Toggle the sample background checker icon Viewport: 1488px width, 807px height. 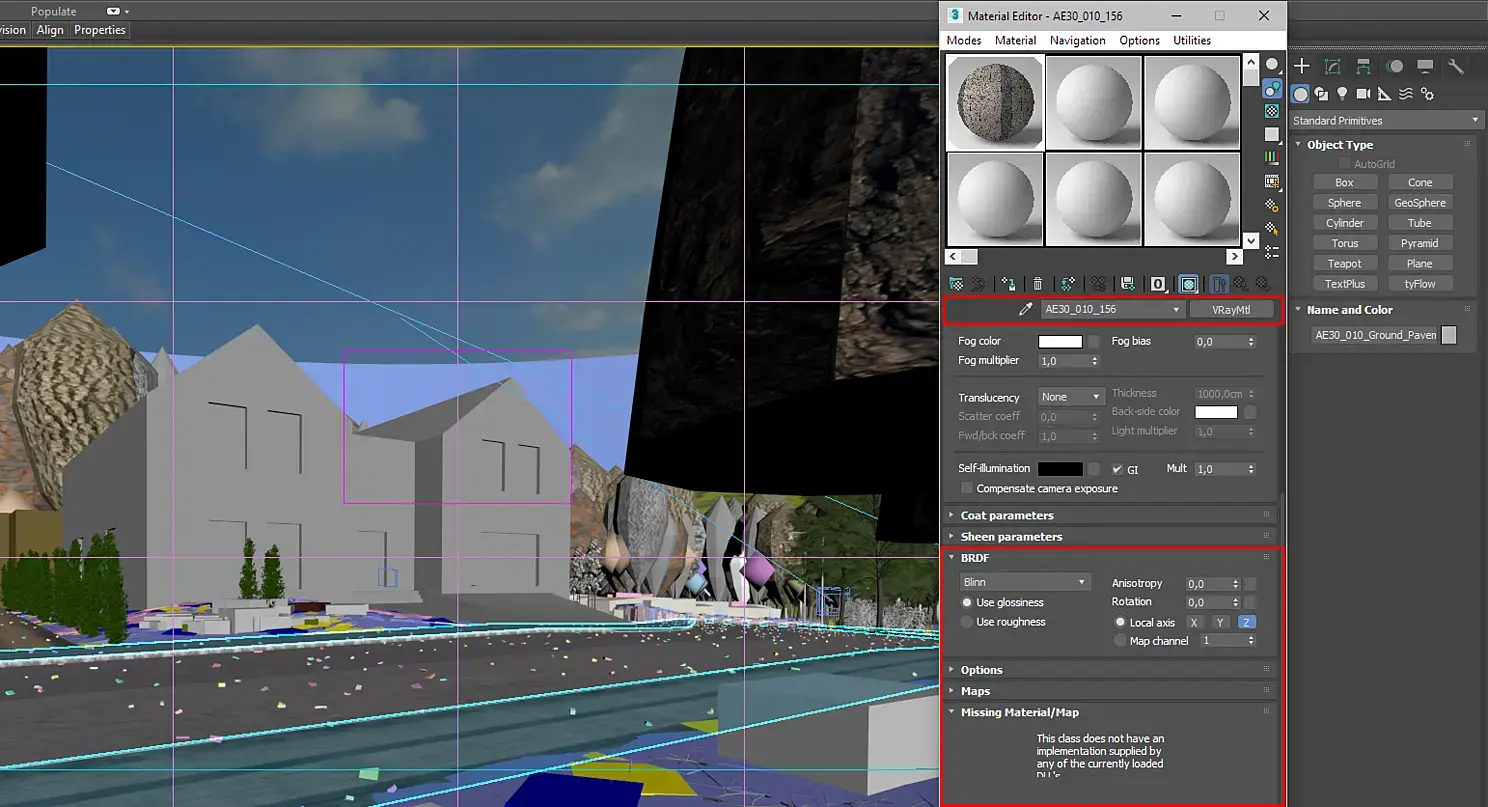(1272, 110)
